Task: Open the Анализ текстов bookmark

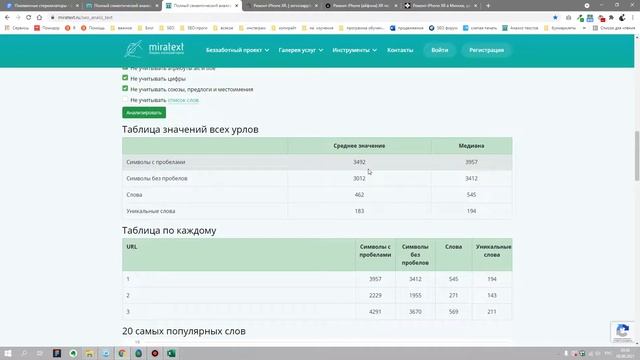Action: (520, 28)
